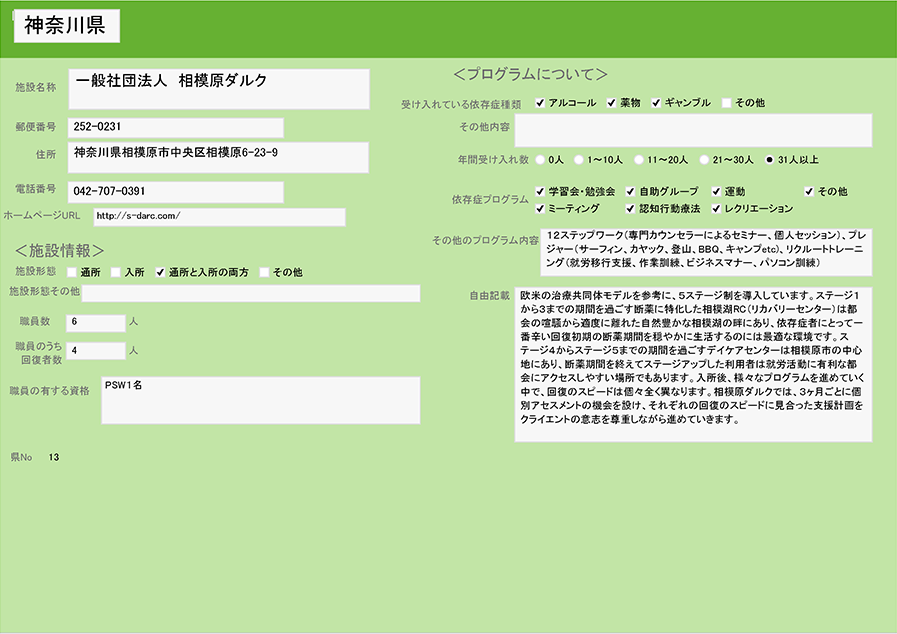The image size is (897, 634).
Task: Click the homepage URL field
Action: (218, 217)
